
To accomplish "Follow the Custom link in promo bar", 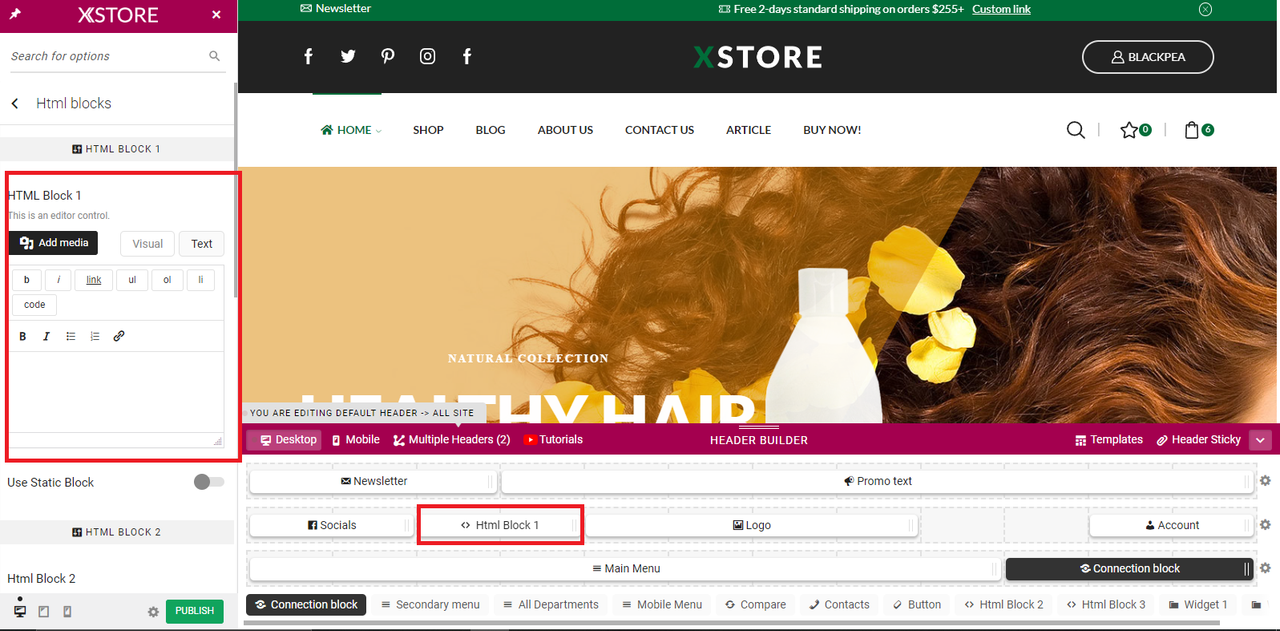I will [1001, 9].
